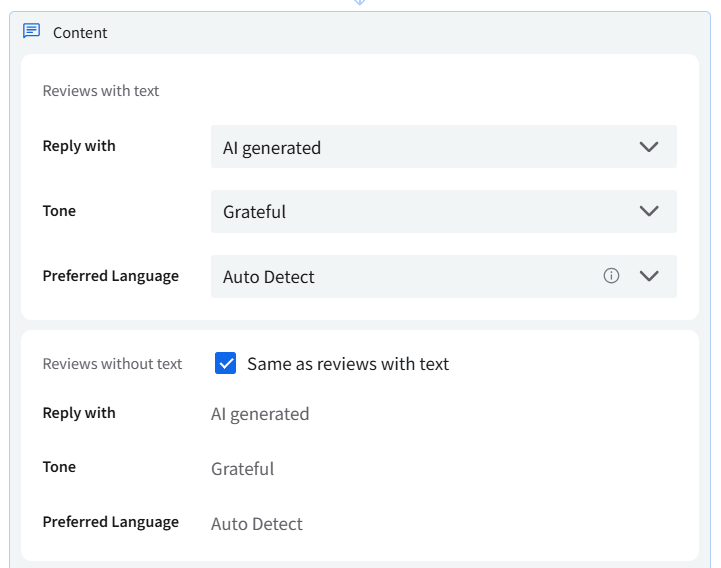721x568 pixels.
Task: Click the chevron arrow on Auto Detect dropdown
Action: click(649, 276)
